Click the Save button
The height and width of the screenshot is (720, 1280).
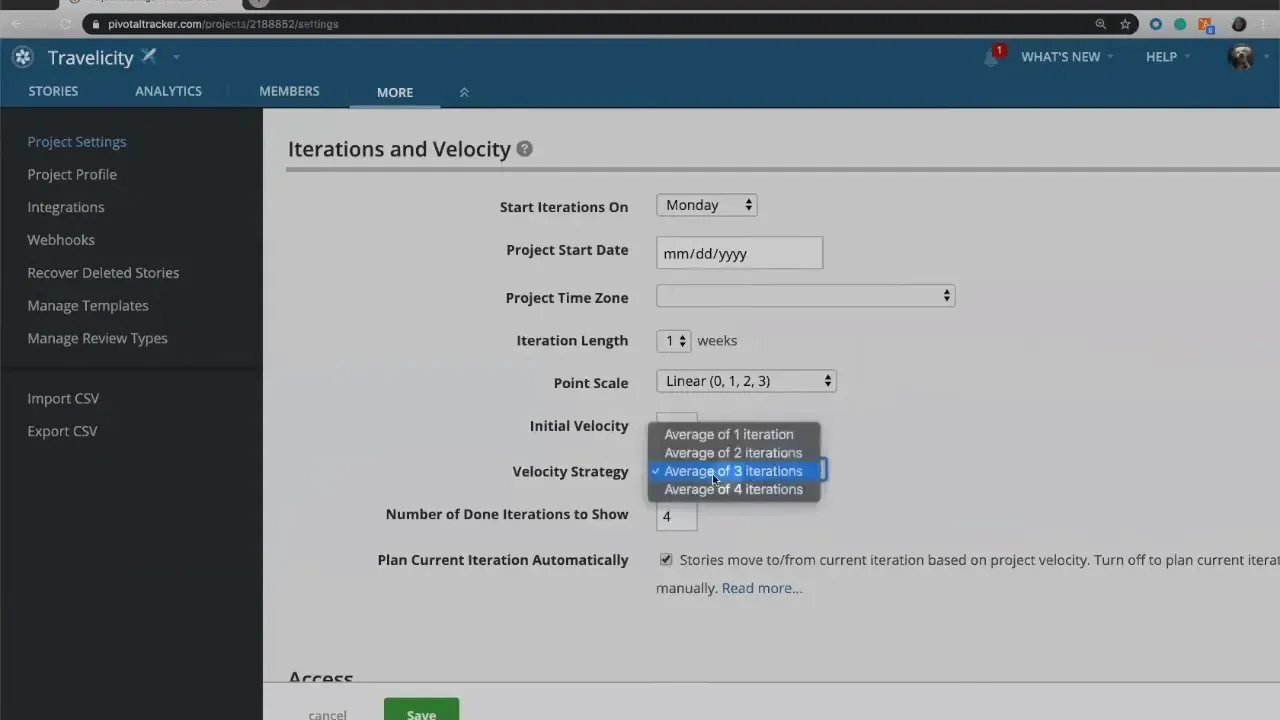click(421, 712)
